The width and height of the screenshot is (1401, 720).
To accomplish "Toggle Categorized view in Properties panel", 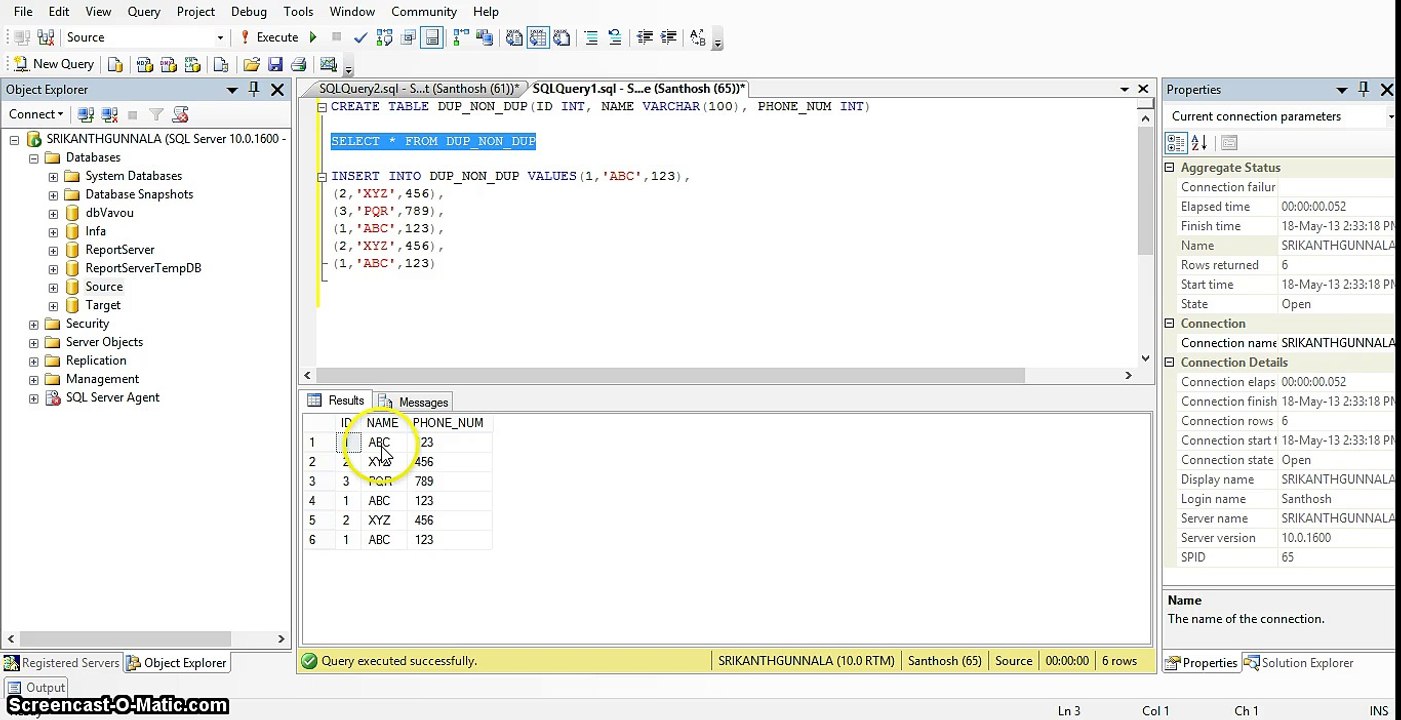I will coord(1177,143).
